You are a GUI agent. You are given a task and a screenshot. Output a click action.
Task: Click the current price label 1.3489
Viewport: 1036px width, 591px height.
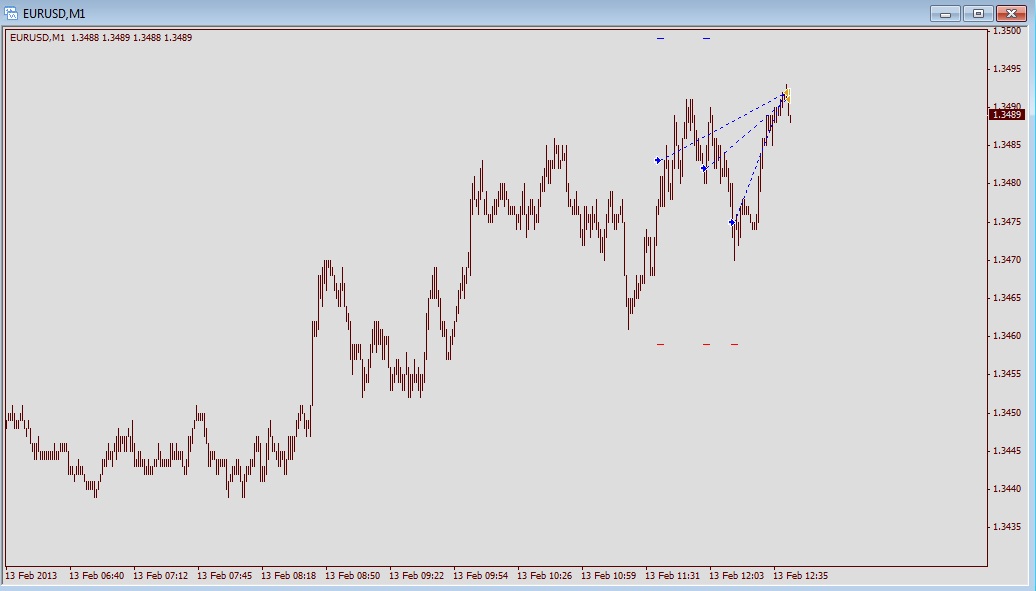point(1007,115)
